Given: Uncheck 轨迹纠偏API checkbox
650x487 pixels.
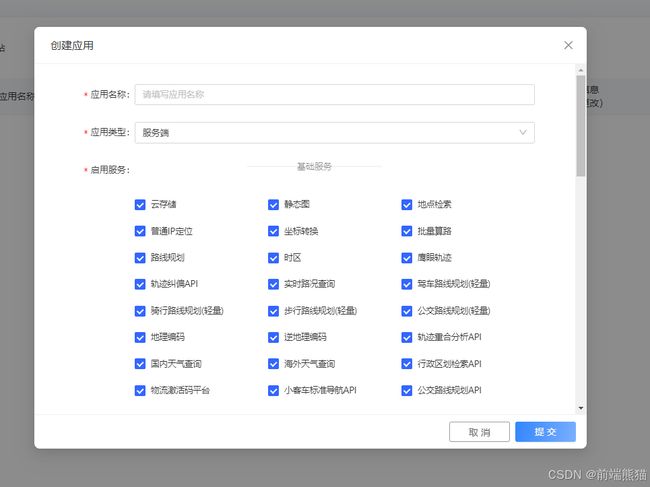Looking at the screenshot, I should [x=140, y=284].
